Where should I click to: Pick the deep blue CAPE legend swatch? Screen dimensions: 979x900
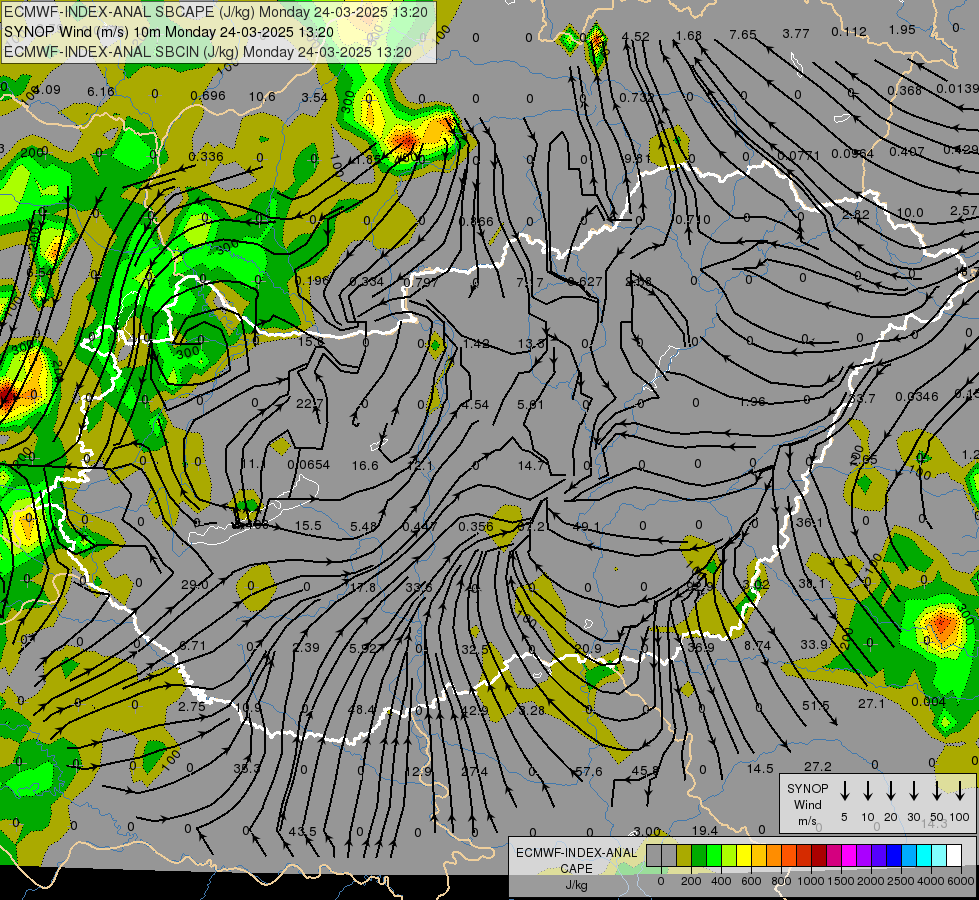894,855
